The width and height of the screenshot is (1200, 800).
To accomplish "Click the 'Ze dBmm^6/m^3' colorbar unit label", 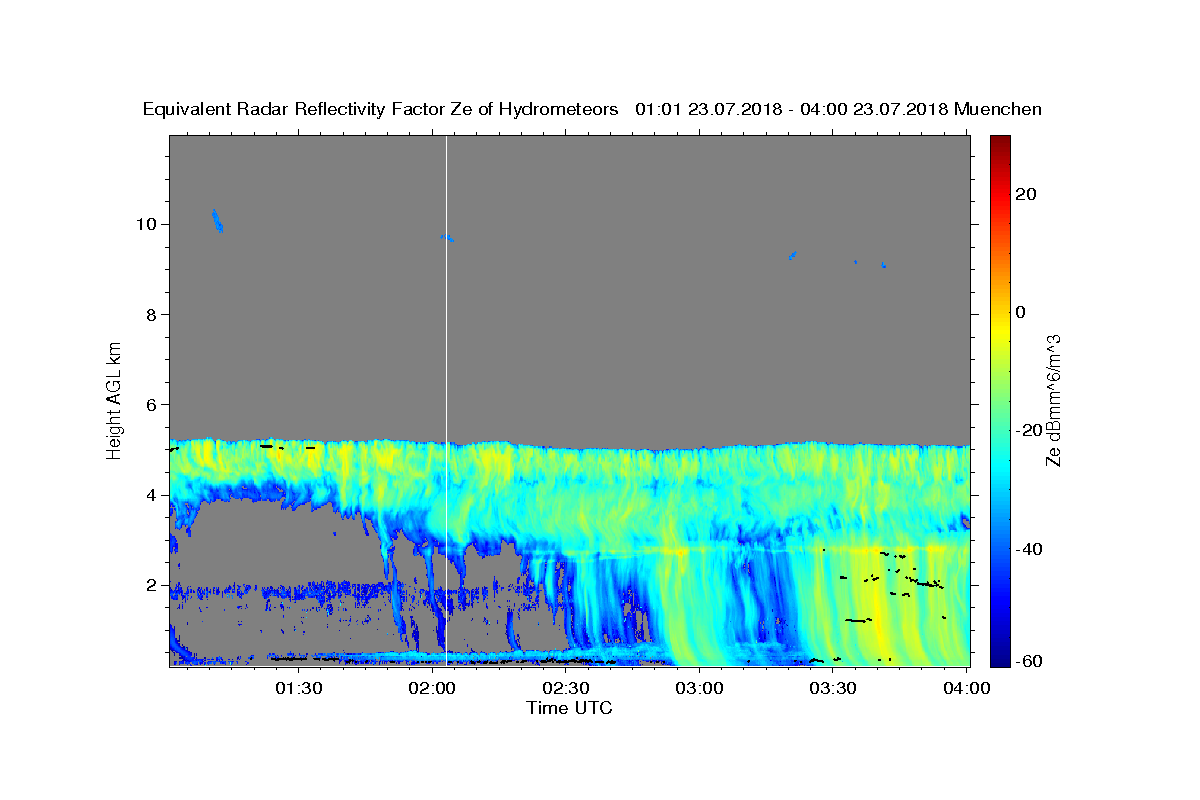I will pos(1053,400).
